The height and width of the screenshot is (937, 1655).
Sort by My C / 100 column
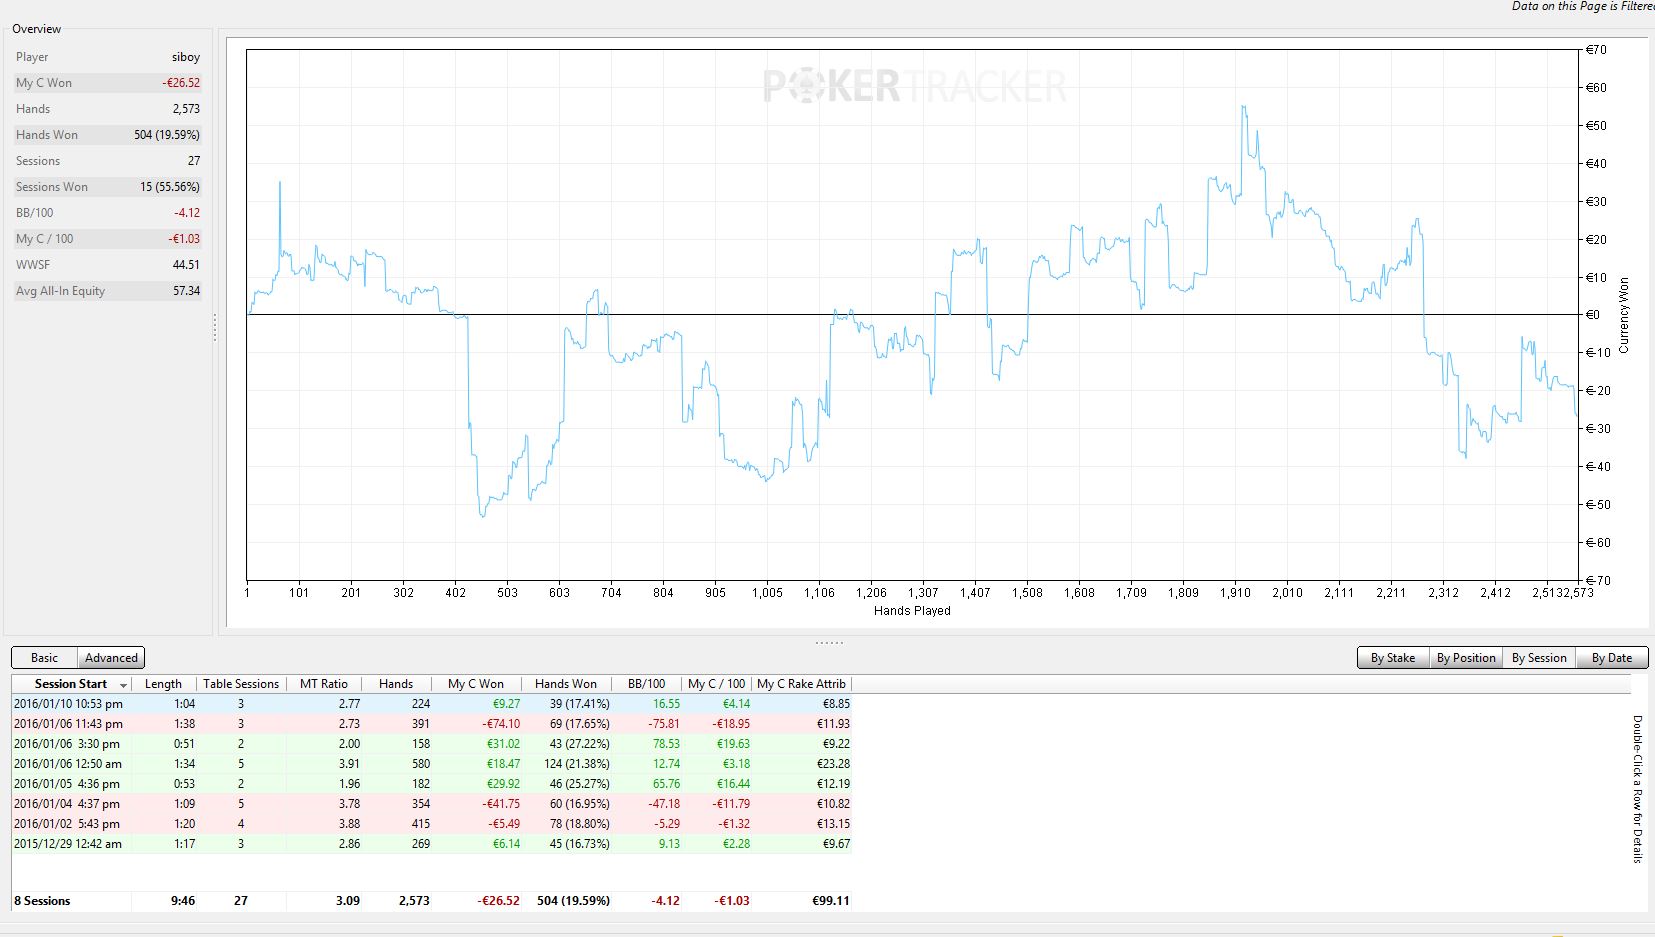[717, 684]
